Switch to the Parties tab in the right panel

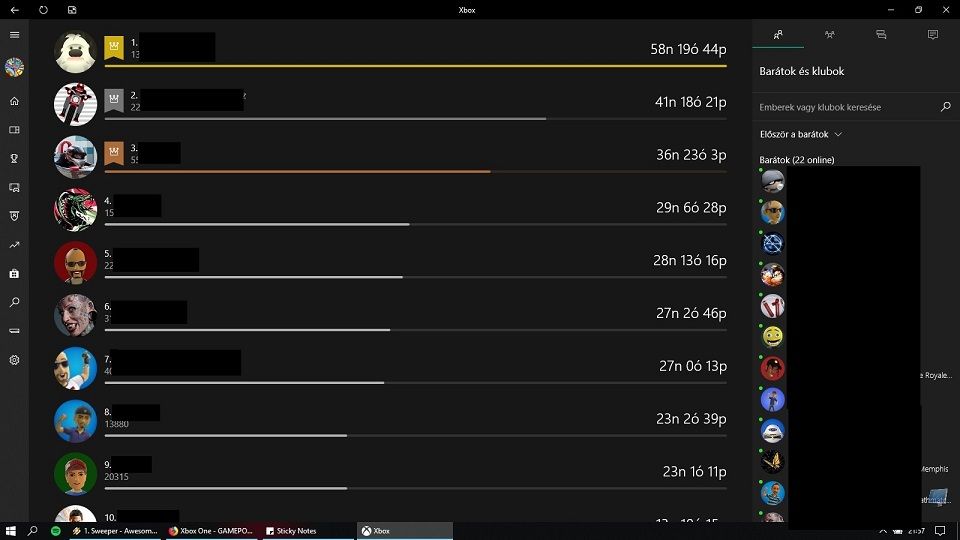pos(829,35)
